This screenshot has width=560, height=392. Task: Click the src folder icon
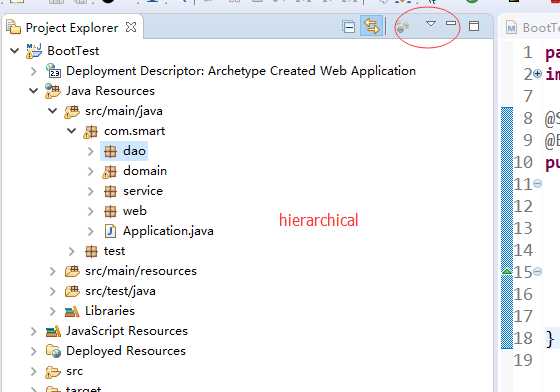(53, 372)
